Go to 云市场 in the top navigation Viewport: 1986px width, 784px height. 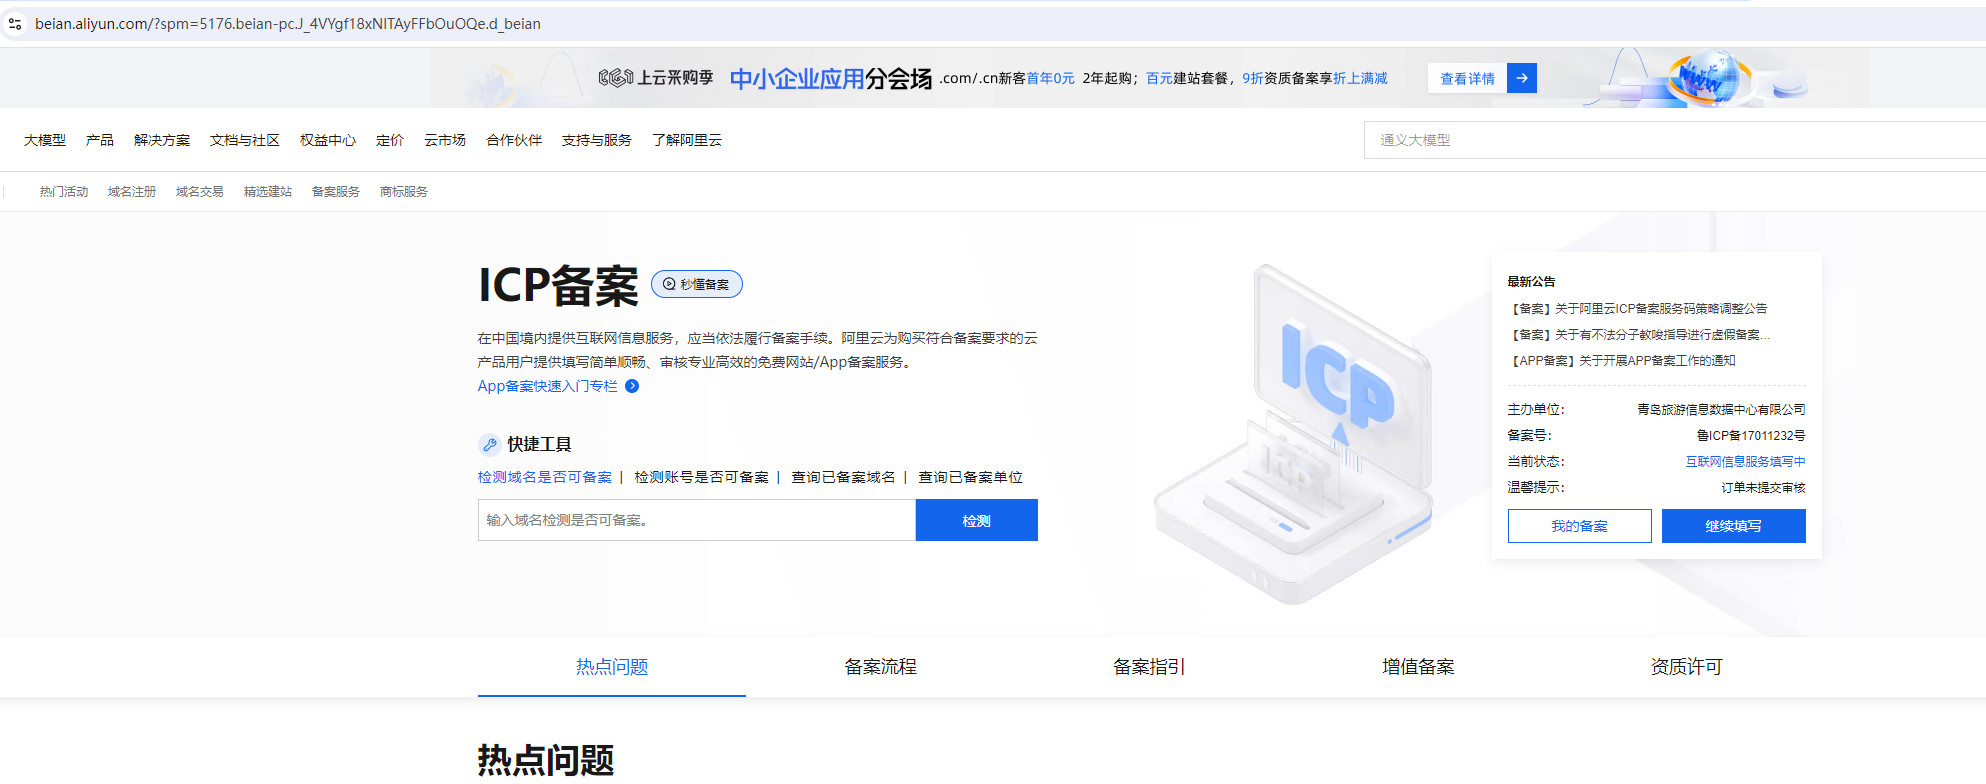[x=445, y=140]
